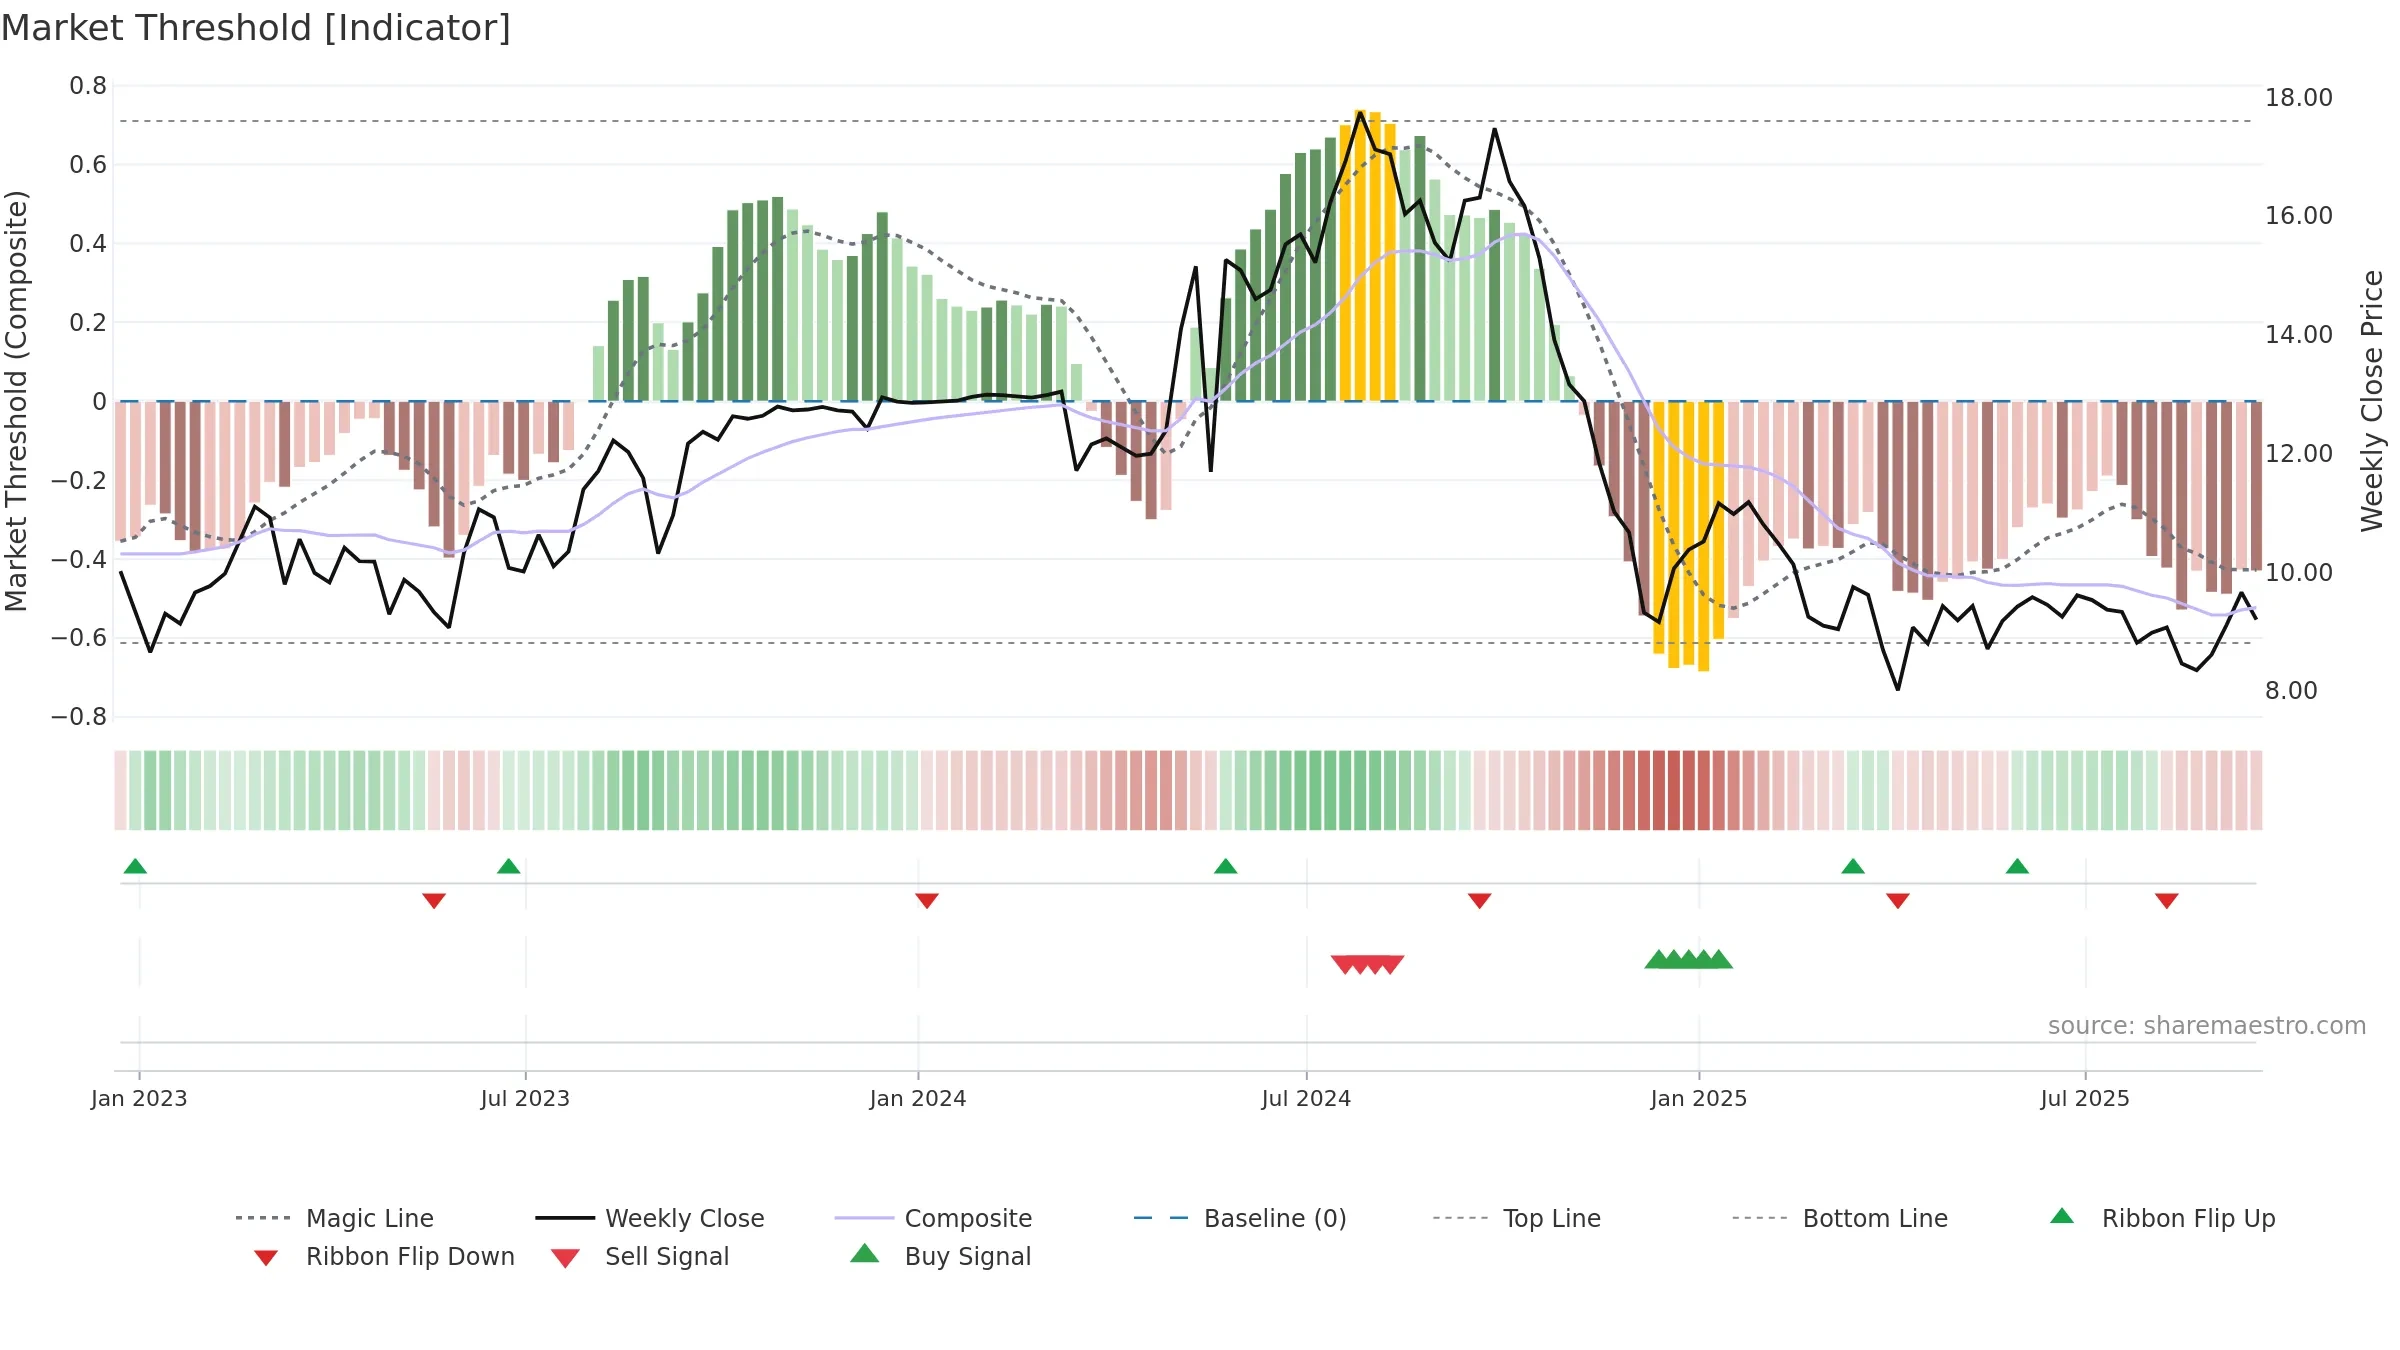Click the green flip-up triangle at January 2023
Screen dimensions: 2400x1350
135,866
